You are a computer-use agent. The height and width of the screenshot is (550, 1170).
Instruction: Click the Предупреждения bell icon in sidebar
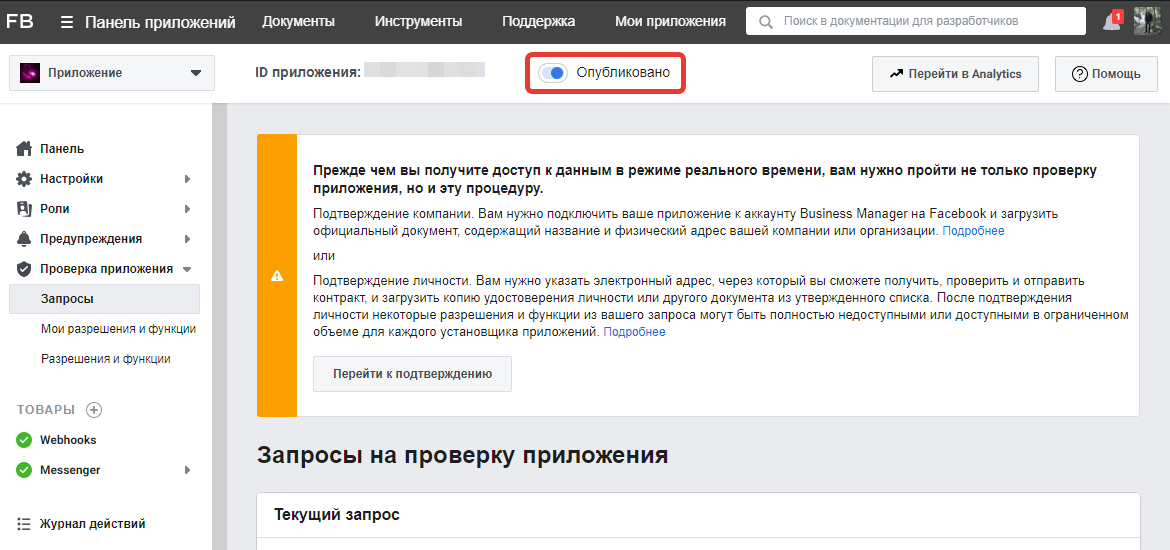(x=25, y=239)
